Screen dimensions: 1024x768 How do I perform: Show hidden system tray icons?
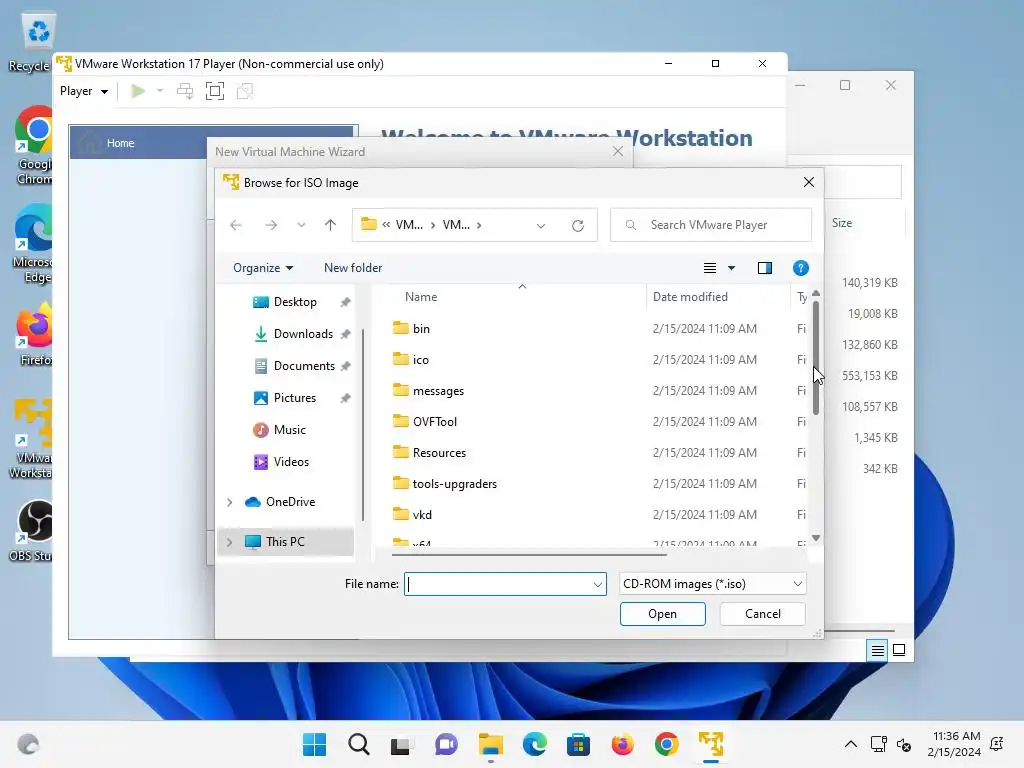click(x=850, y=744)
